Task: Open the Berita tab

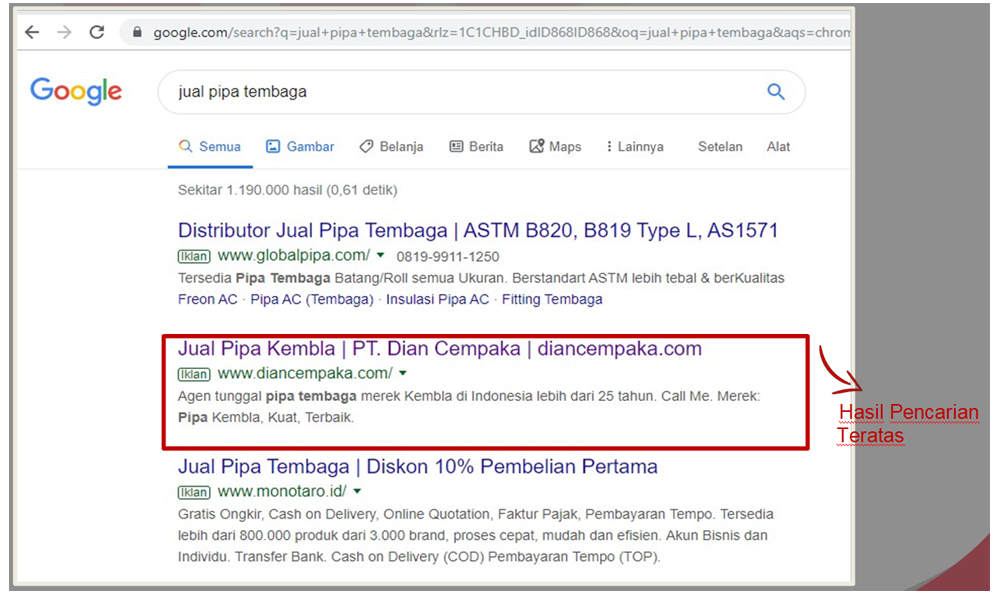Action: (x=476, y=147)
